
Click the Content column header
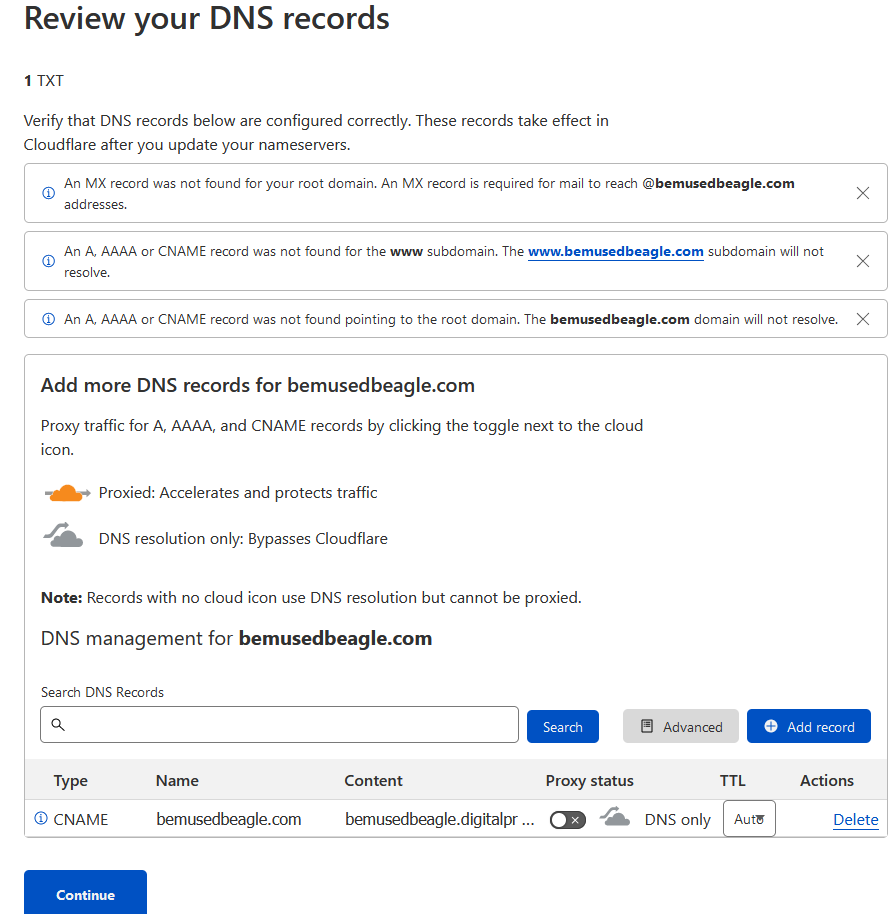(373, 781)
